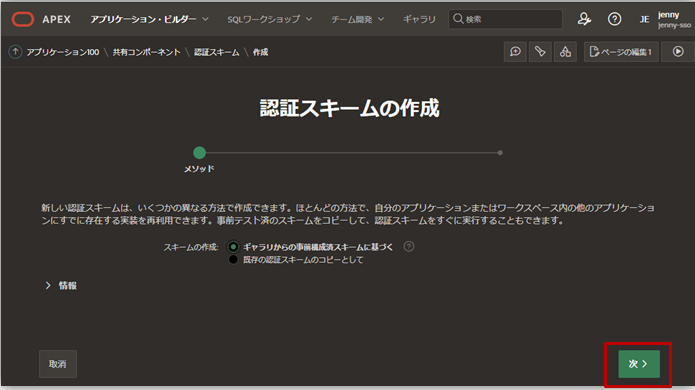The image size is (695, 390).
Task: Open the jenny user account menu
Action: click(674, 20)
